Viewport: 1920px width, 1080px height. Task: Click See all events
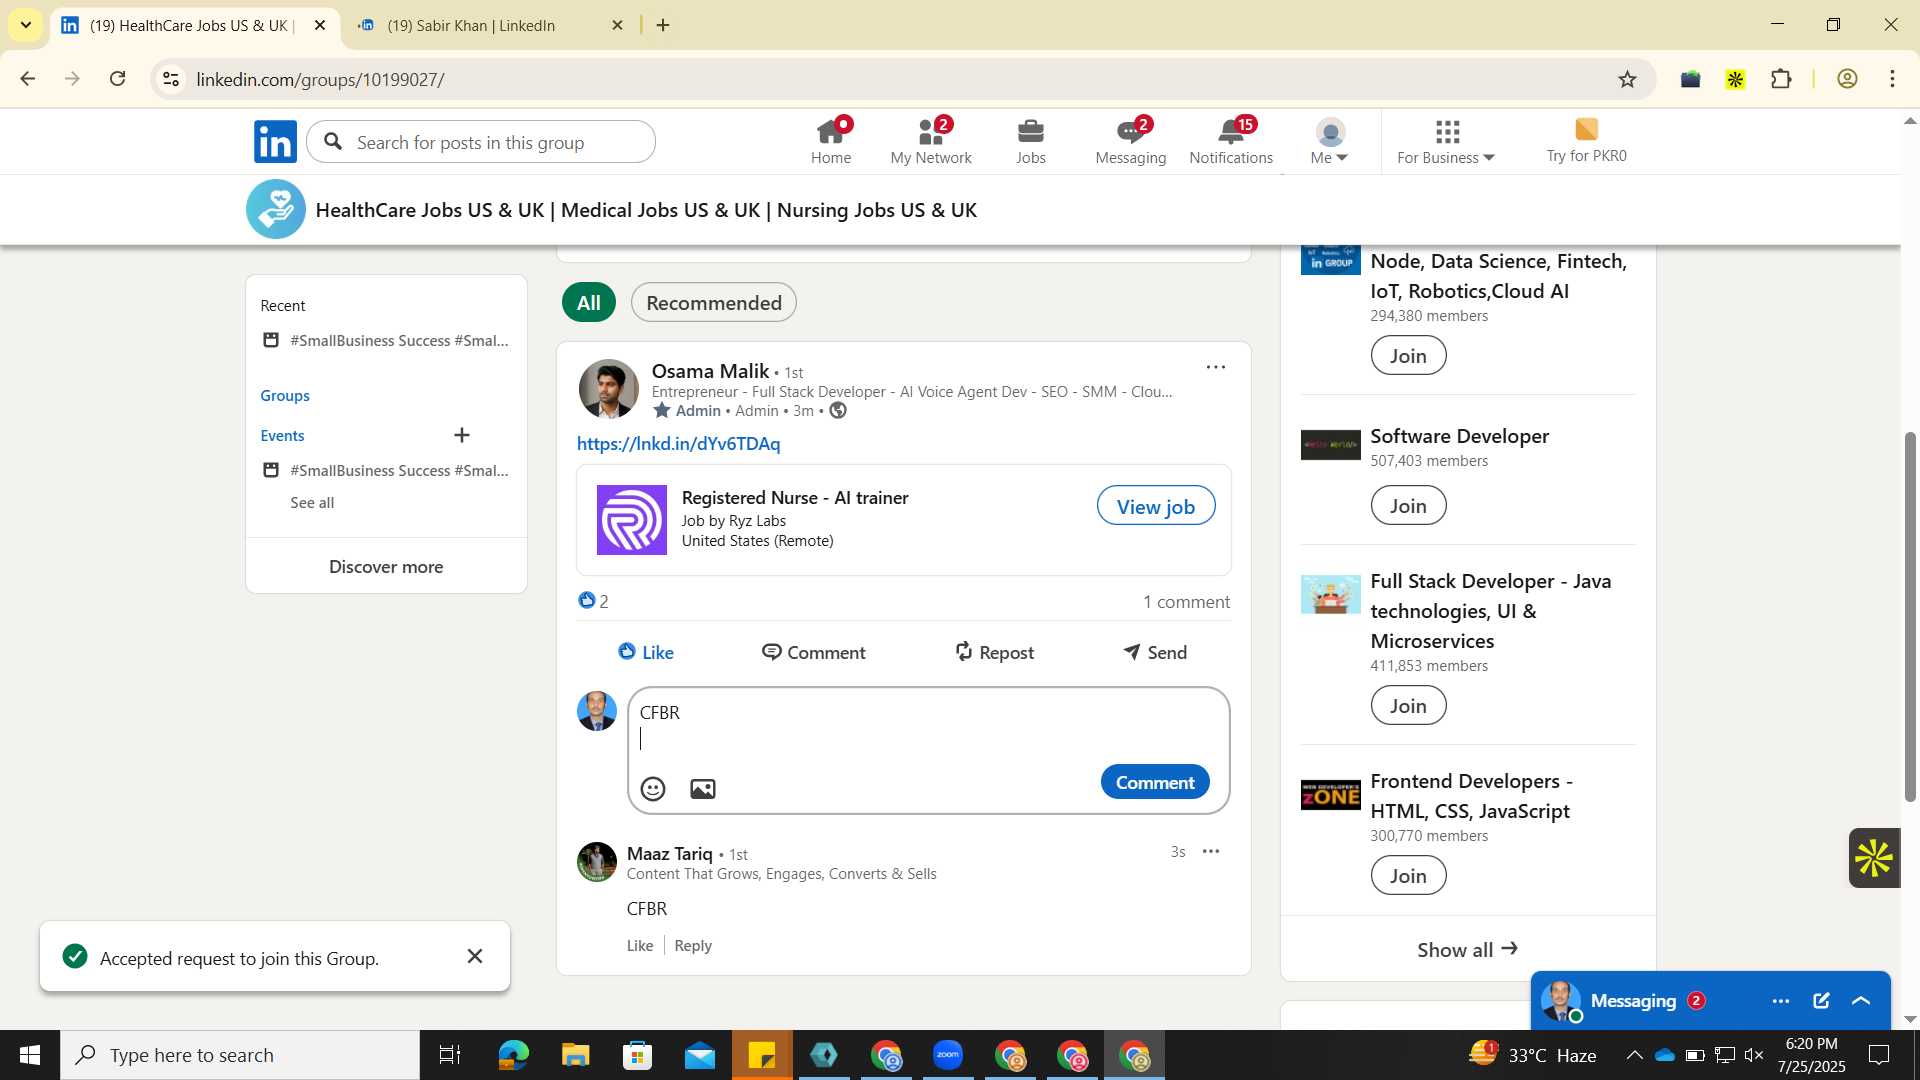point(312,502)
